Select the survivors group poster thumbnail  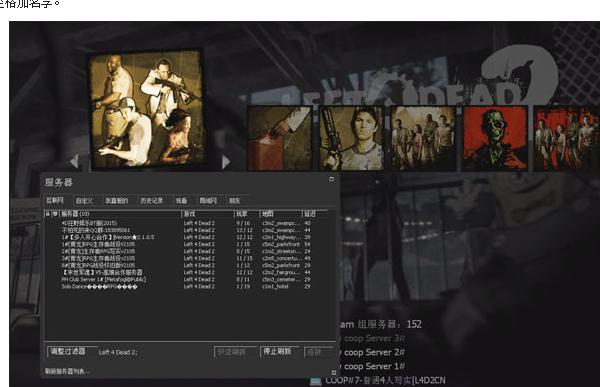click(x=147, y=109)
